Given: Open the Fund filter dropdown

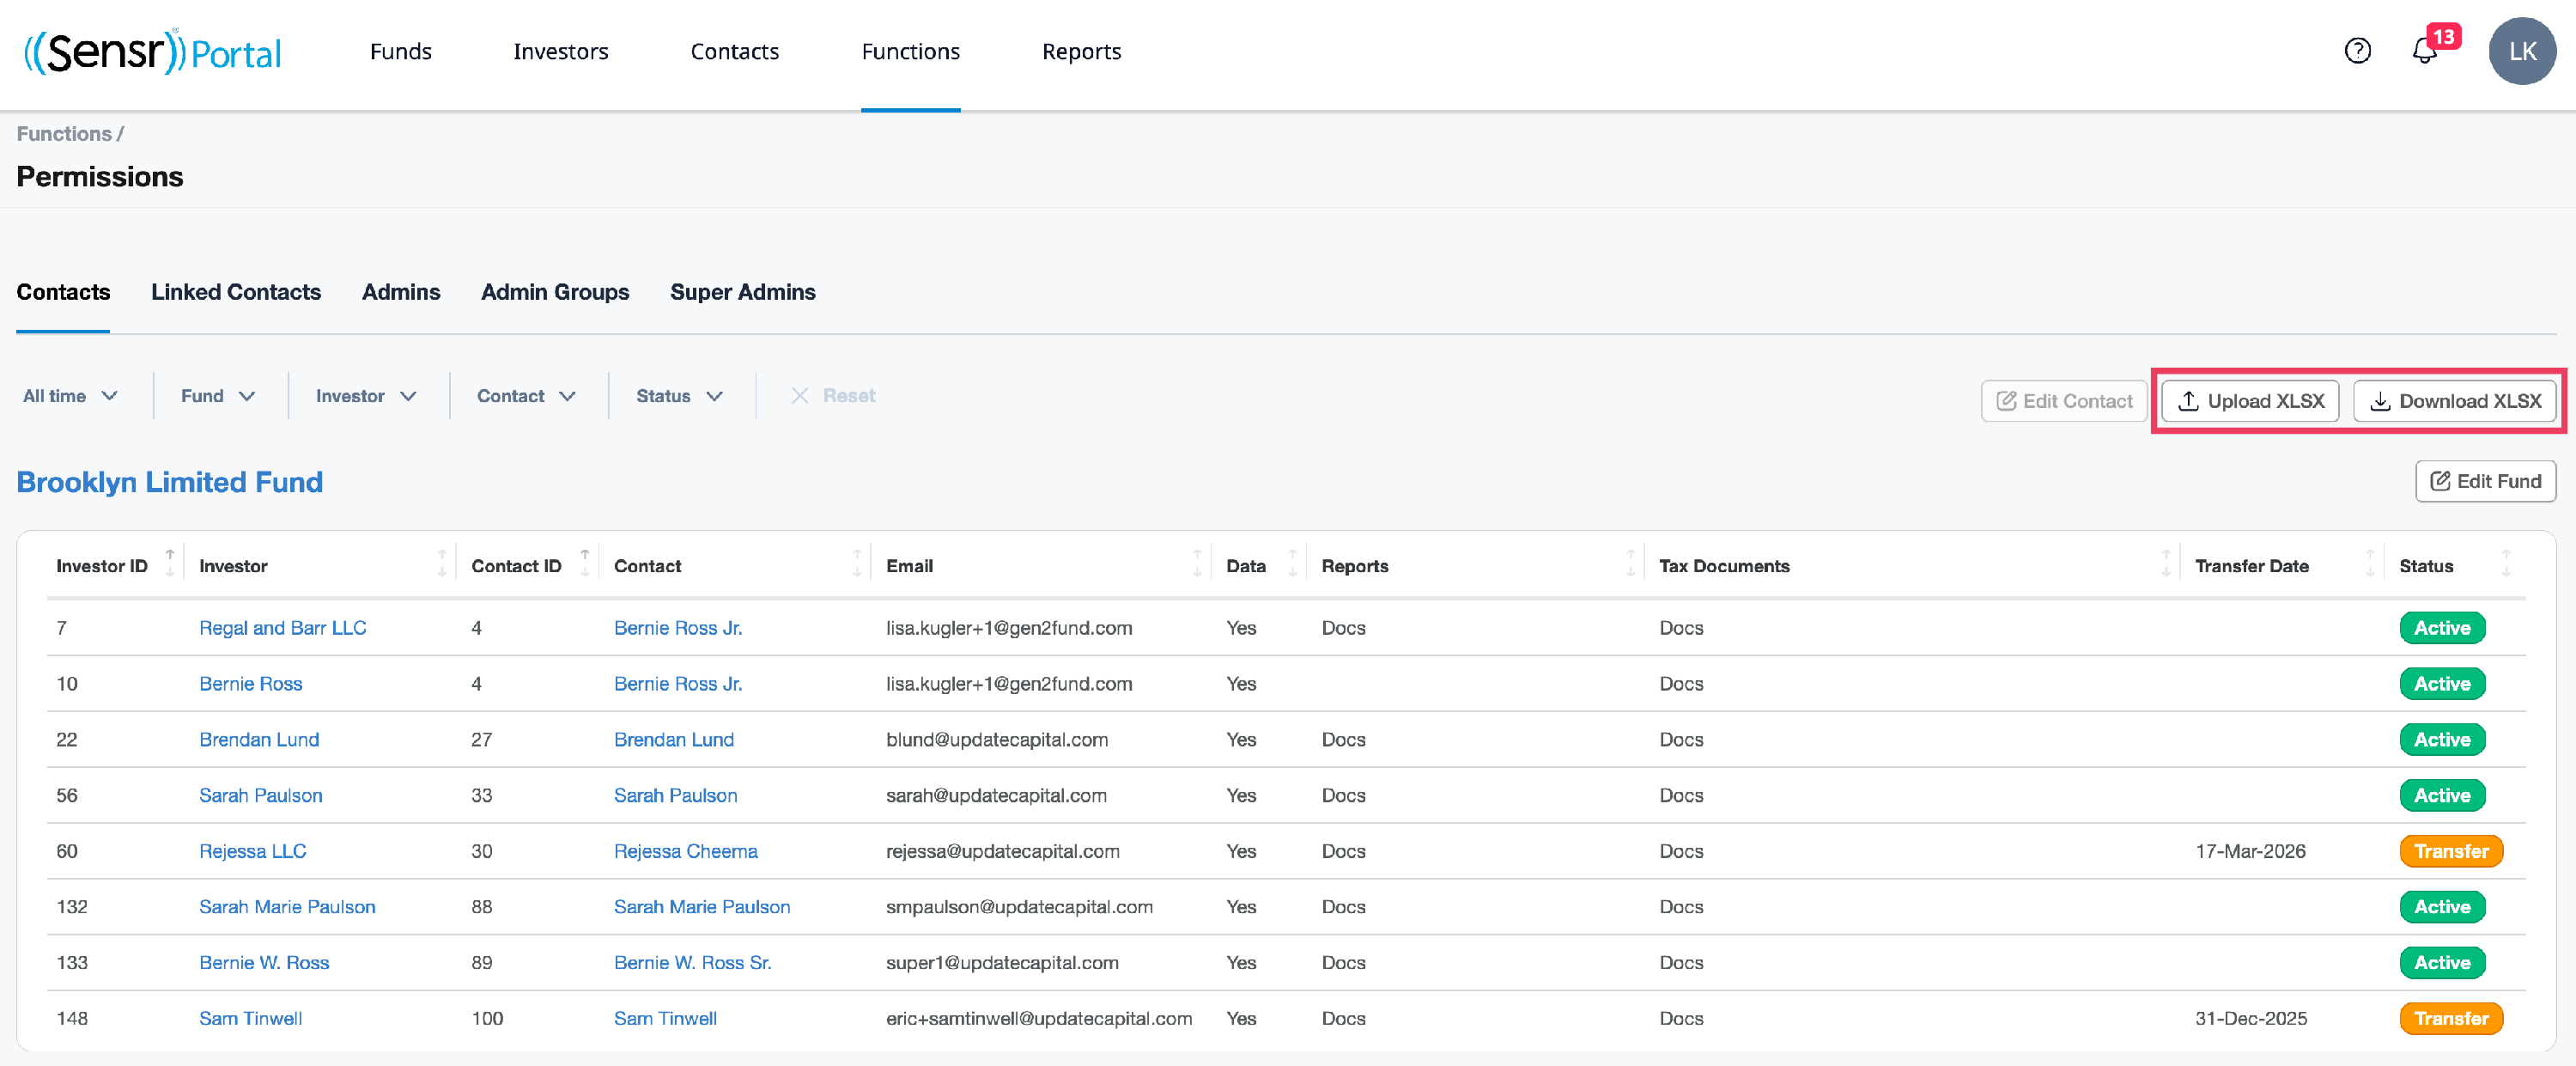Looking at the screenshot, I should (x=218, y=396).
